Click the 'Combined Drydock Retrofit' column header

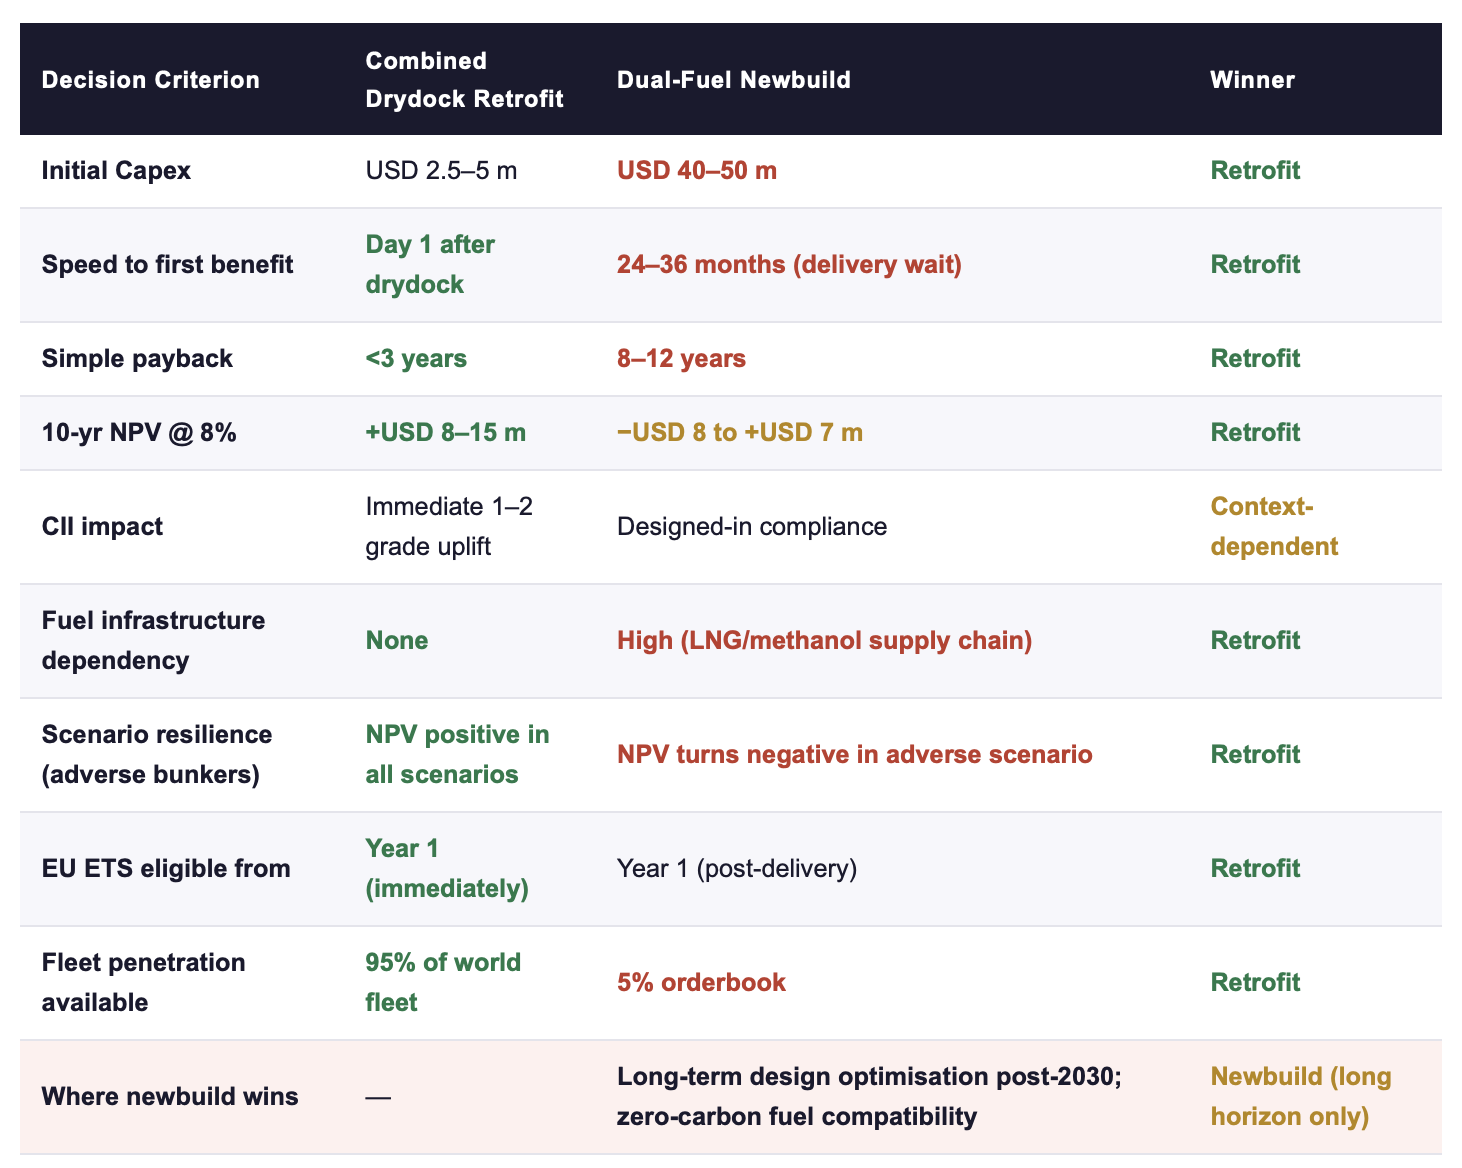click(464, 80)
